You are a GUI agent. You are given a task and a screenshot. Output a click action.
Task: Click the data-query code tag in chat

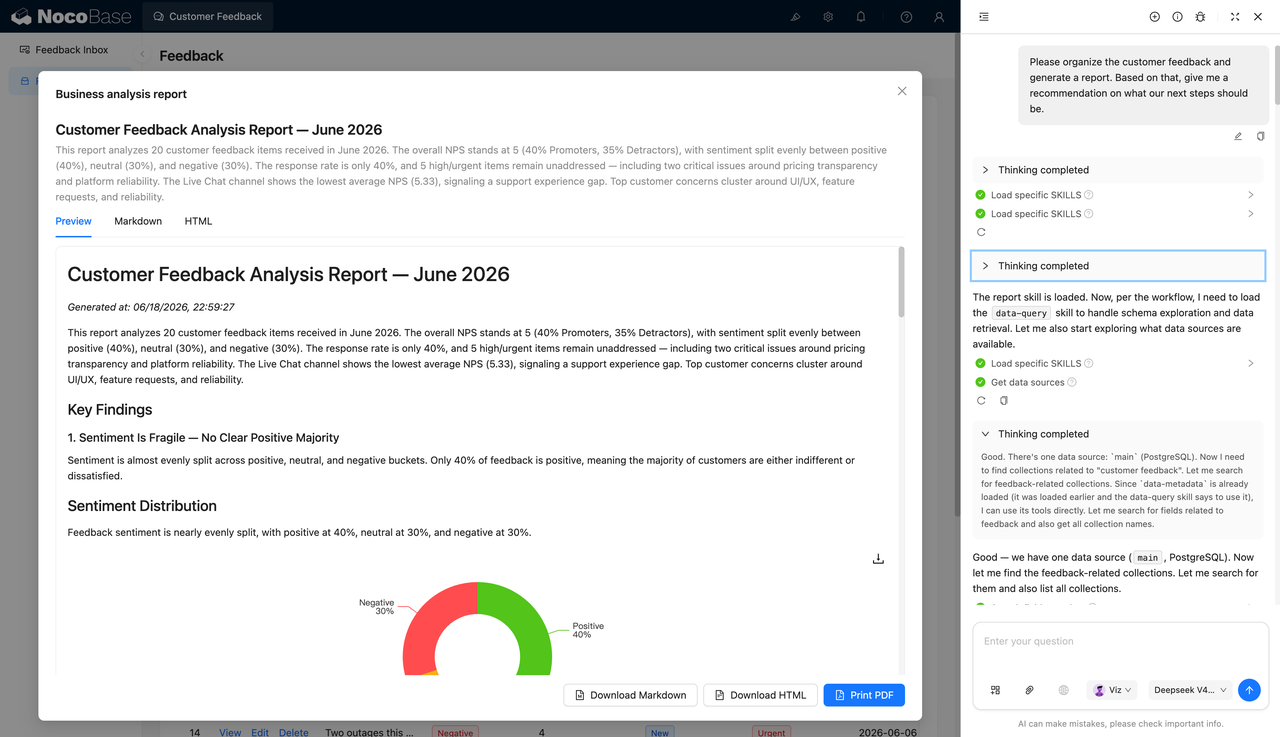(x=1021, y=313)
